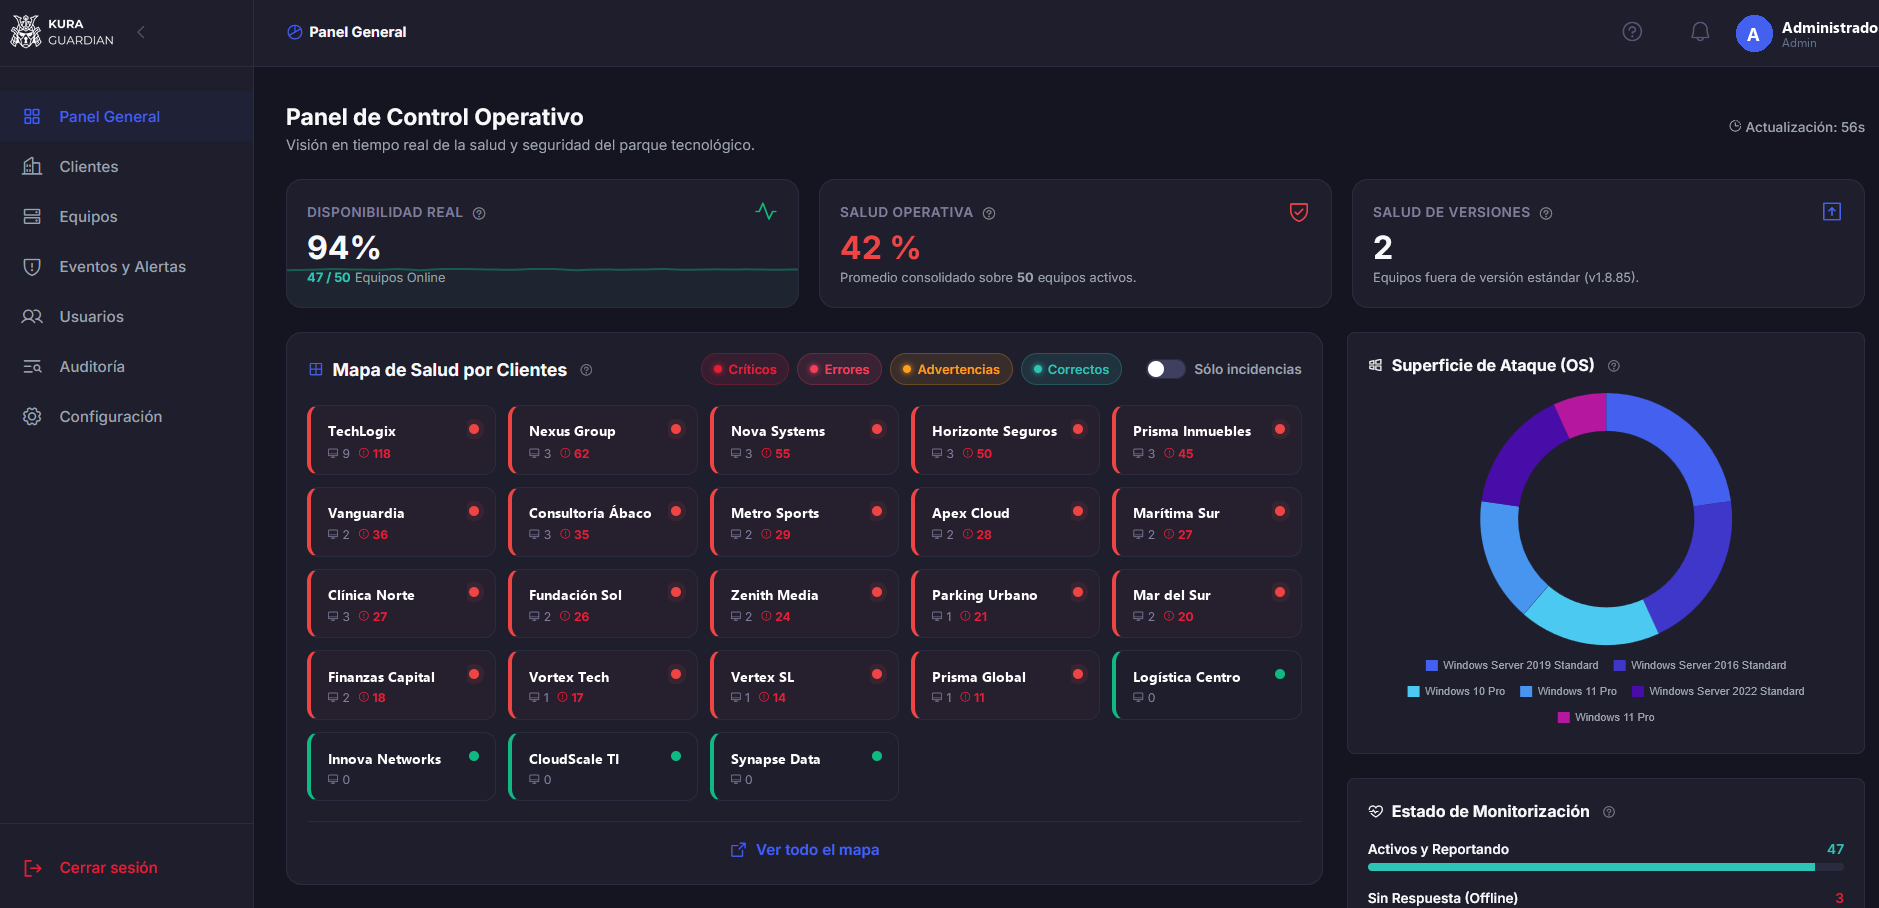Enable the Sólo incidencias switch

coord(1165,369)
